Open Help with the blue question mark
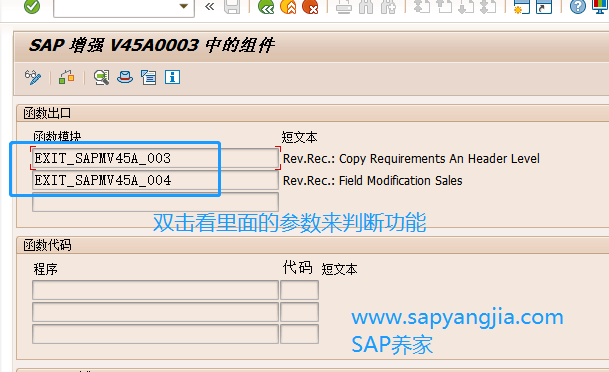Screen dimensions: 609x372 [x=578, y=7]
